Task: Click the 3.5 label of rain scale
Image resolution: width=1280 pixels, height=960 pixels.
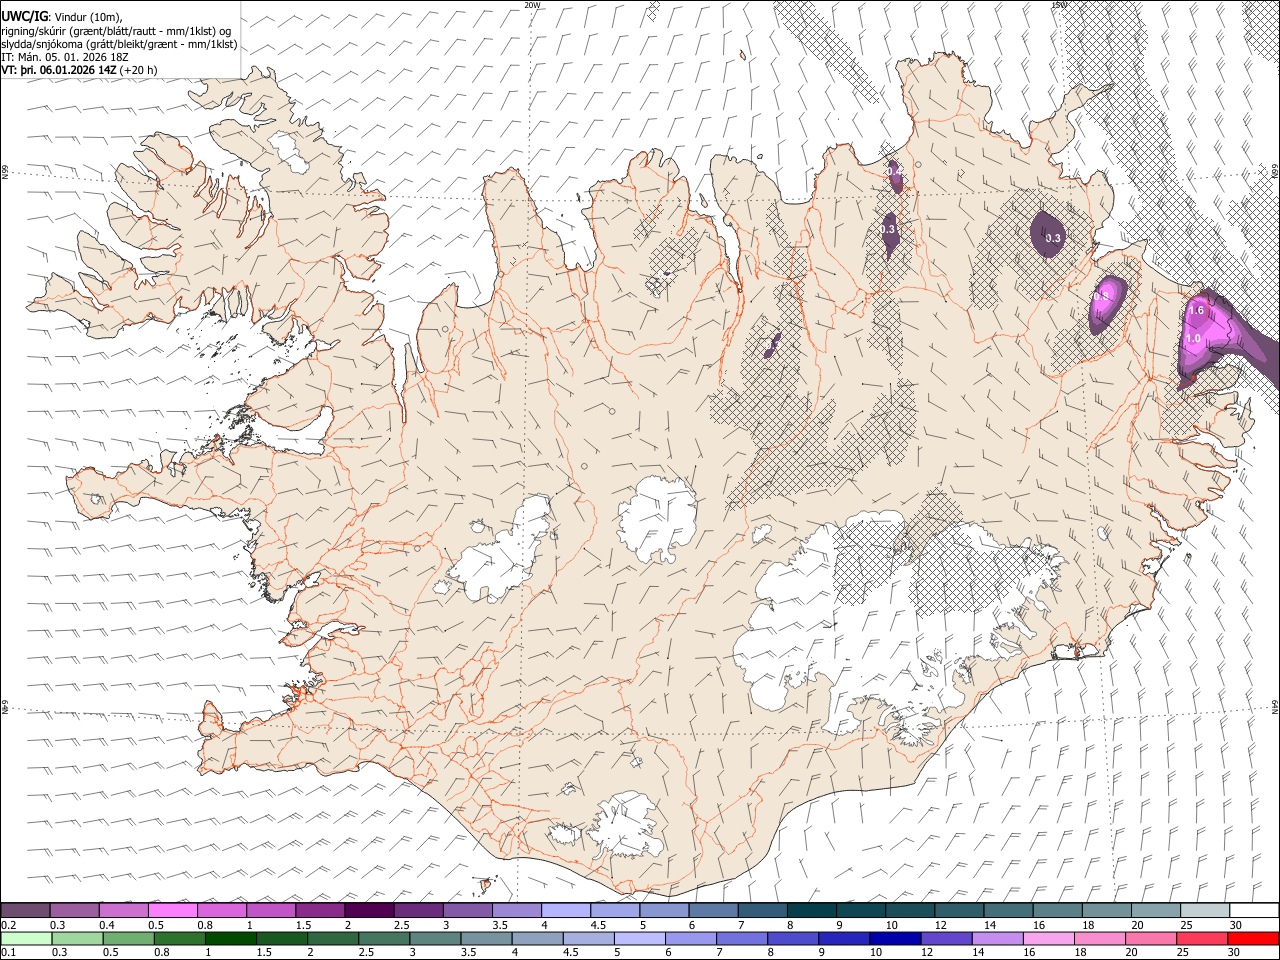Action: pos(467,953)
